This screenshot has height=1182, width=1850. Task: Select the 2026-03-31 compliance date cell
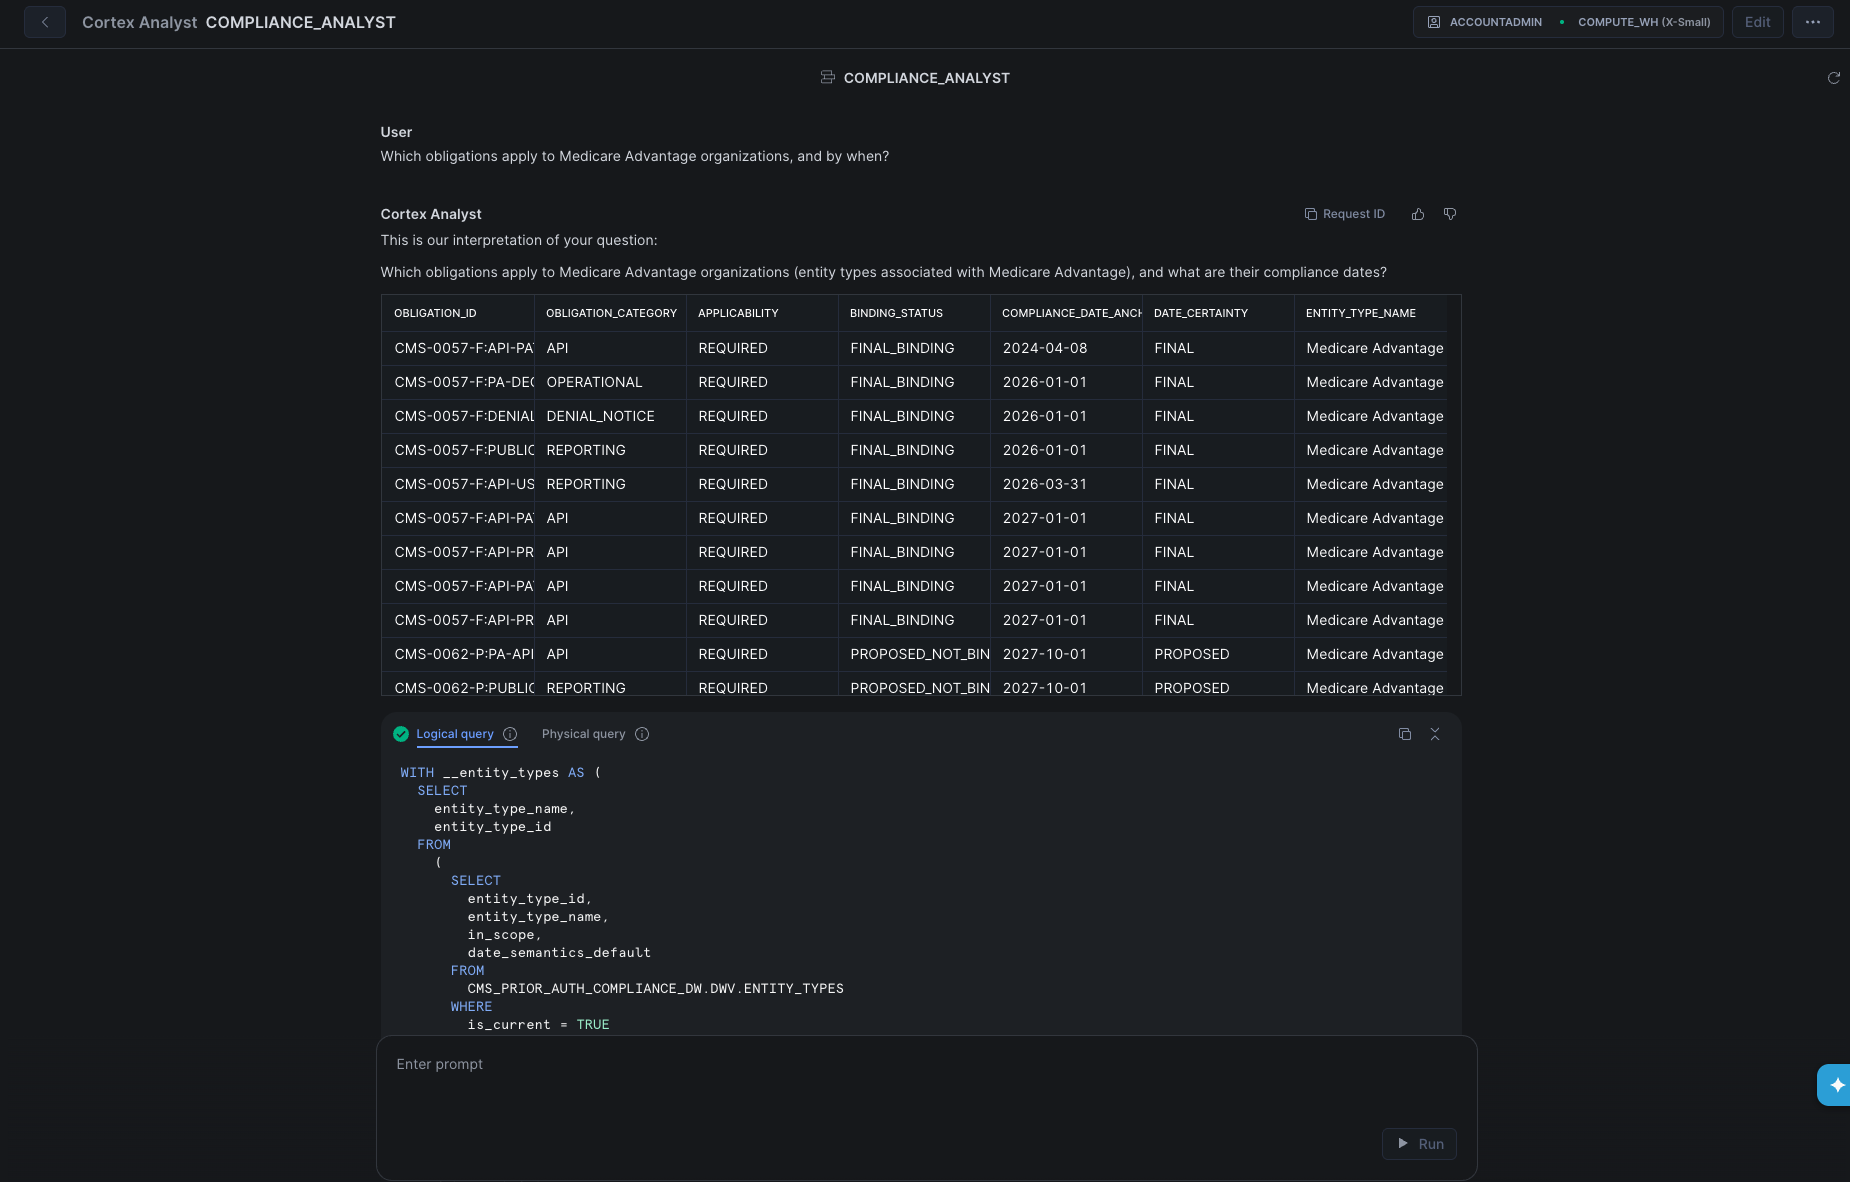(x=1066, y=484)
